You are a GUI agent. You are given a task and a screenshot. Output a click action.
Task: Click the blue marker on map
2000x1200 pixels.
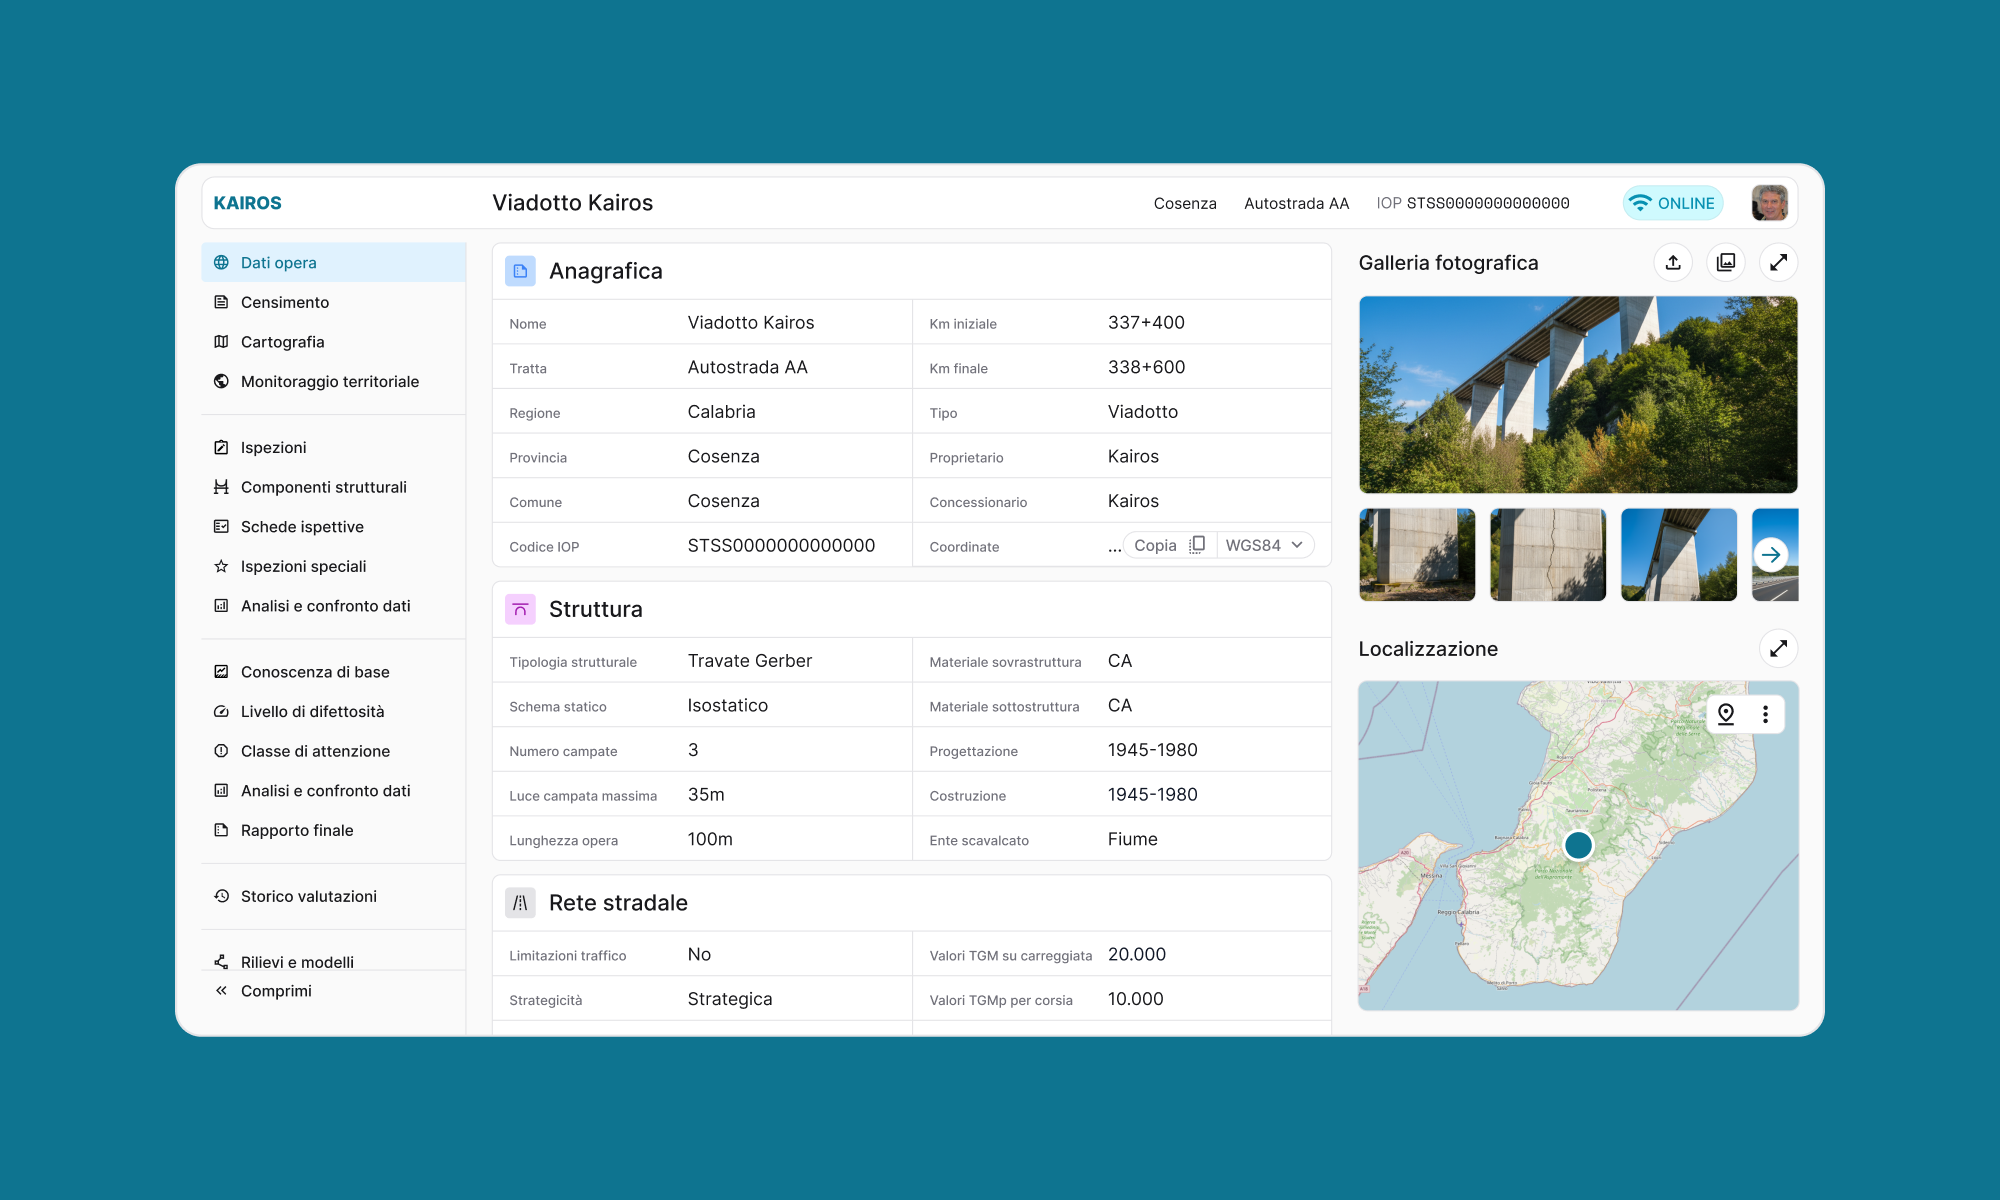1578,845
